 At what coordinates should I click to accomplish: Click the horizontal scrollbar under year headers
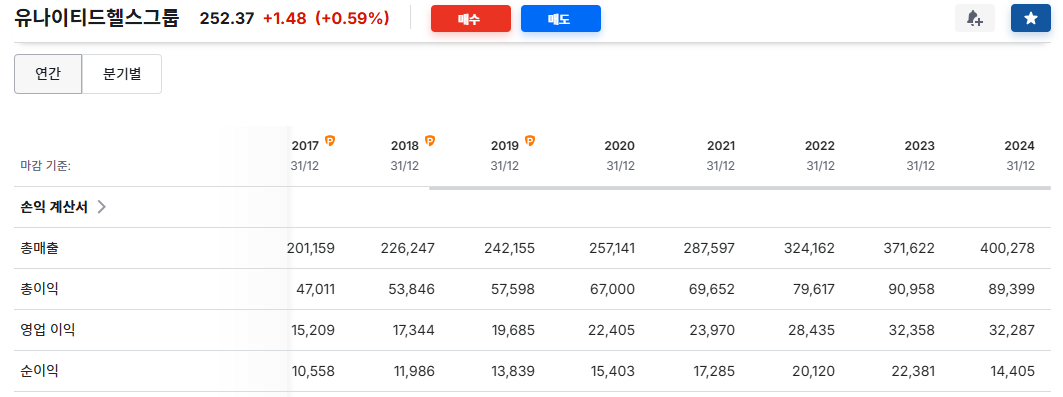pyautogui.click(x=740, y=188)
